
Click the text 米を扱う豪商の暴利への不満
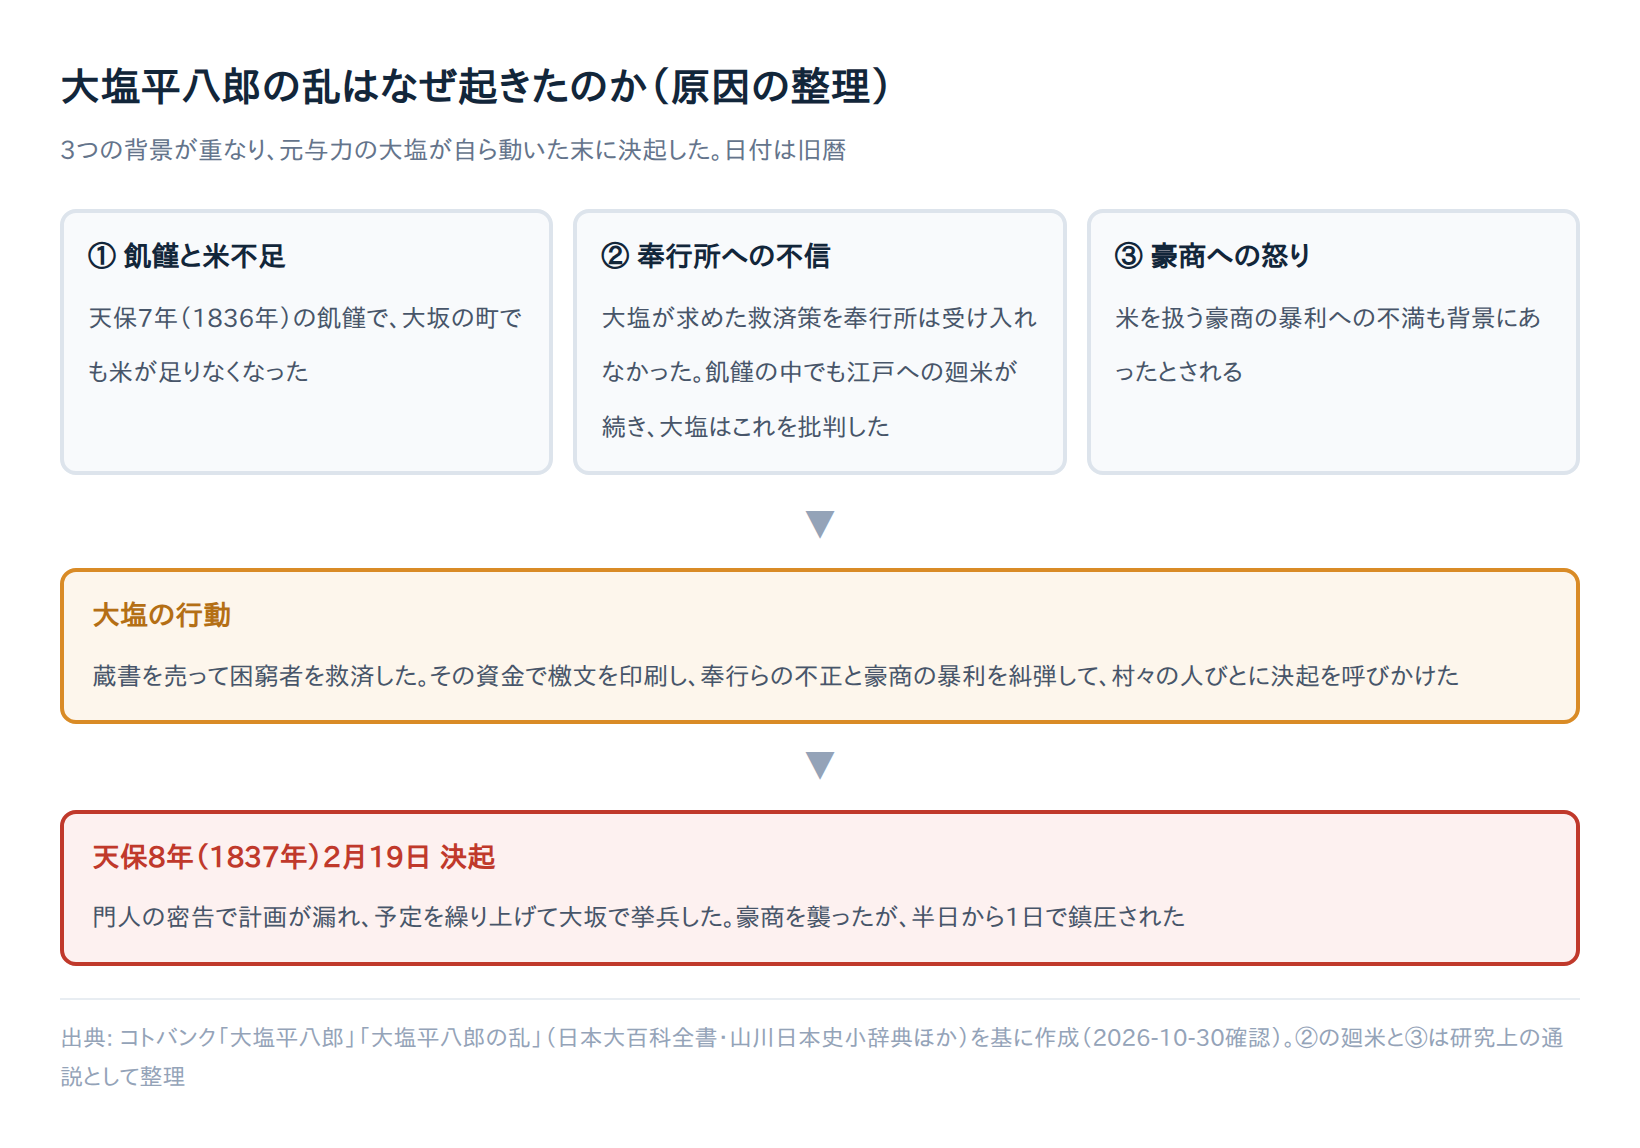pos(1268,318)
